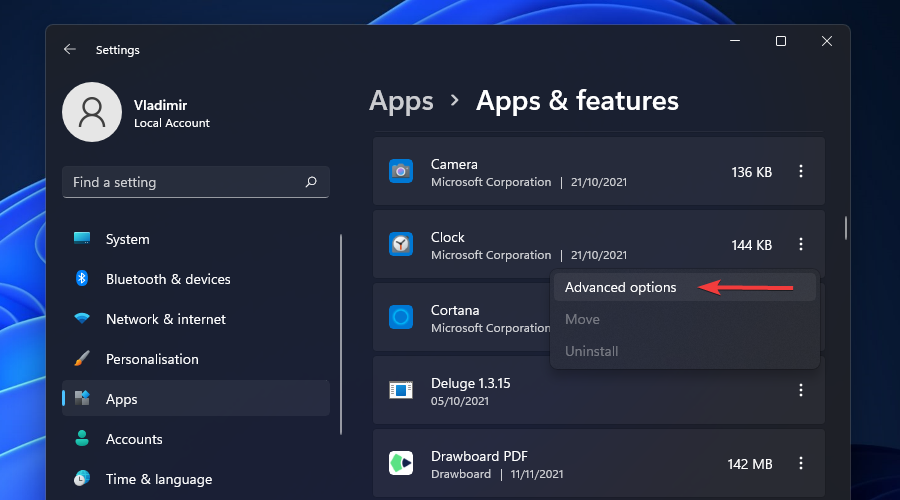Click the Deluge app icon

pos(401,390)
